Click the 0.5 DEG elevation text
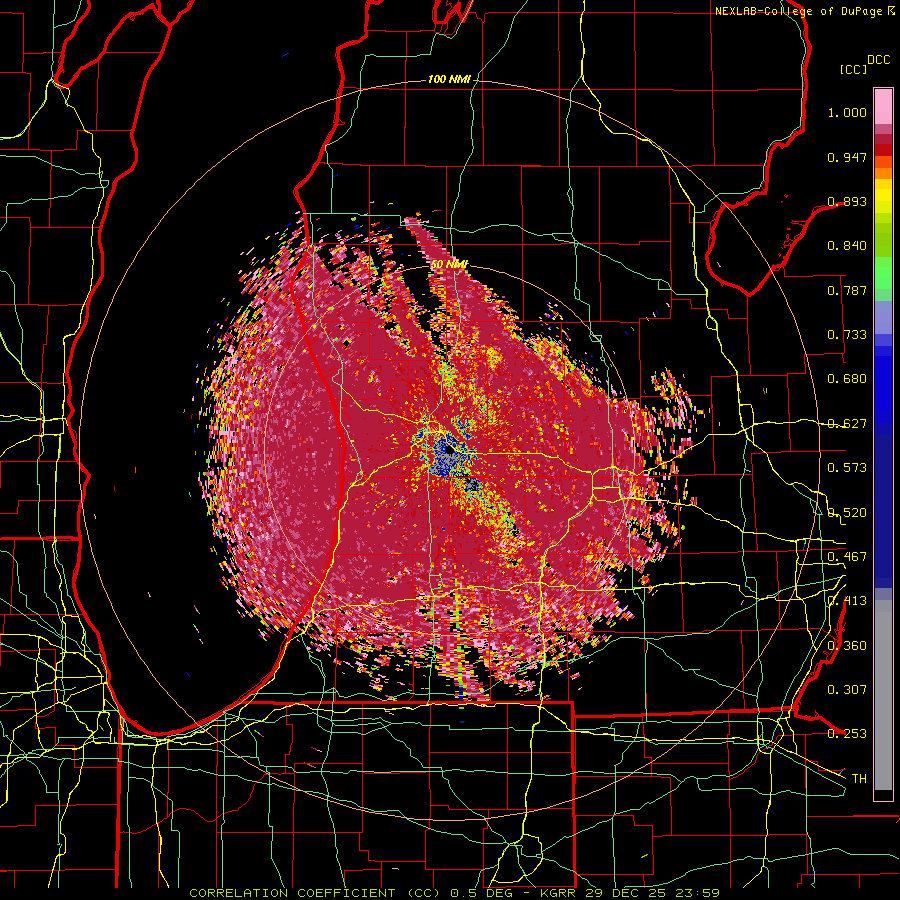900x900 pixels. [482, 893]
